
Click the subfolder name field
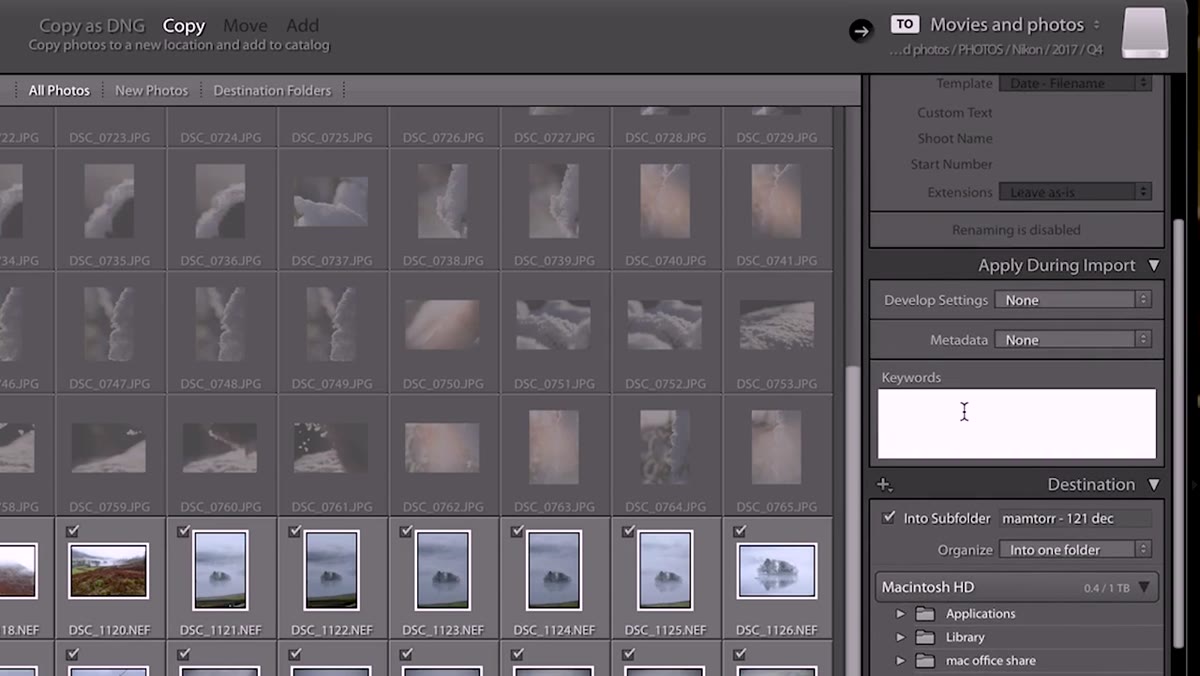(1075, 518)
